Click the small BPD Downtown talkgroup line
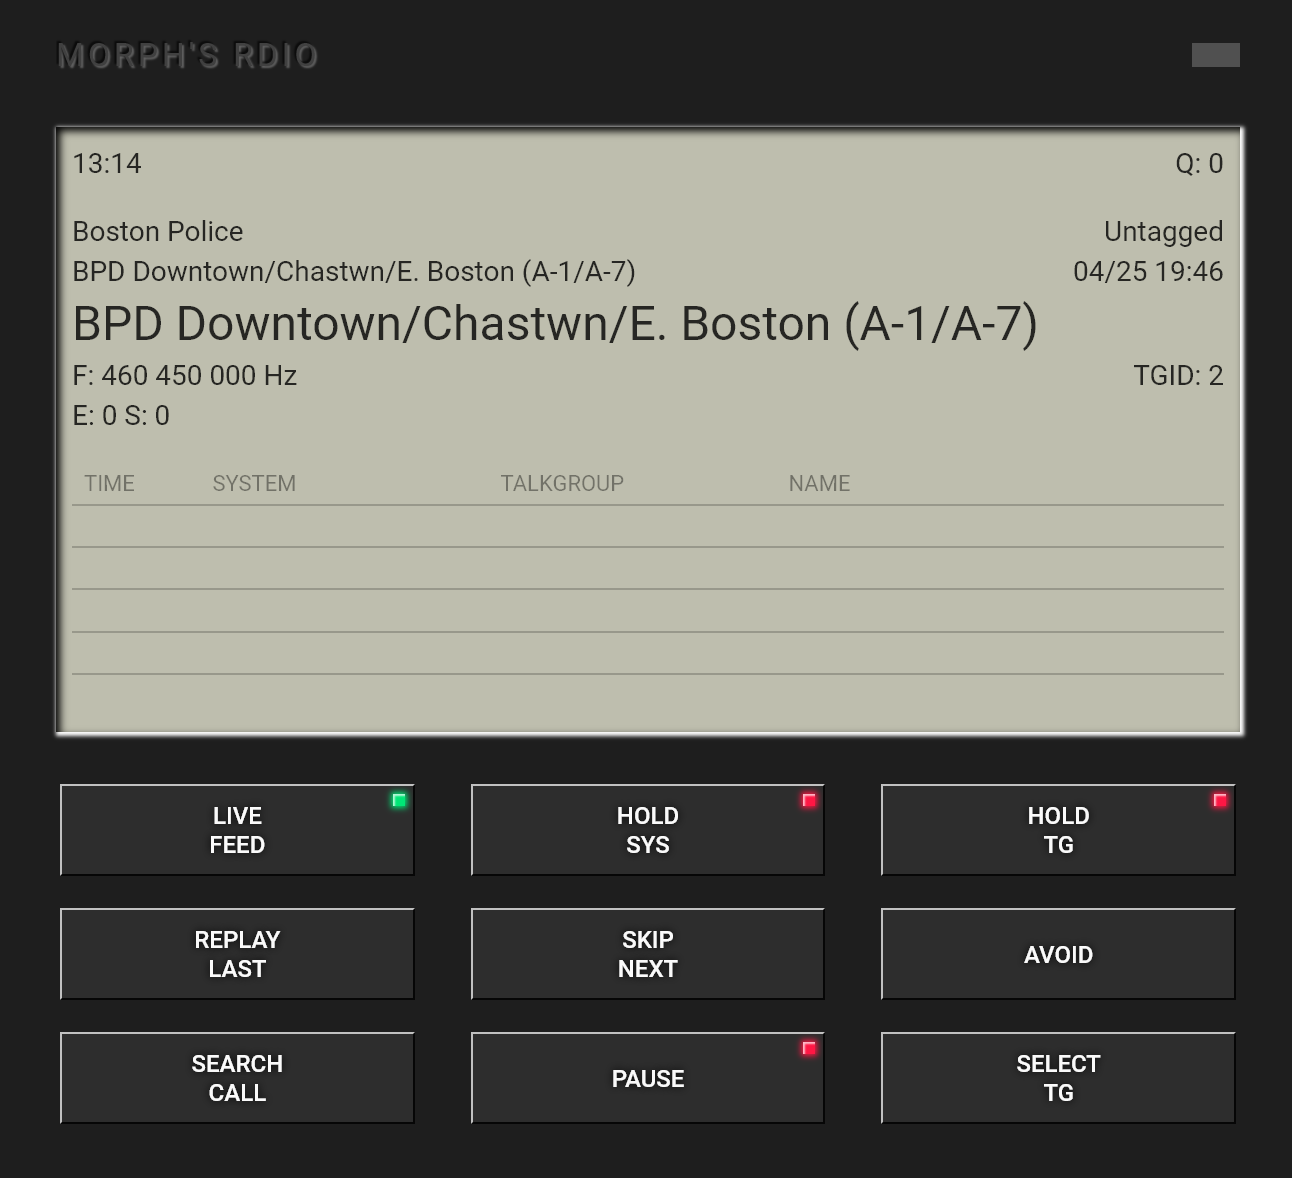 354,272
